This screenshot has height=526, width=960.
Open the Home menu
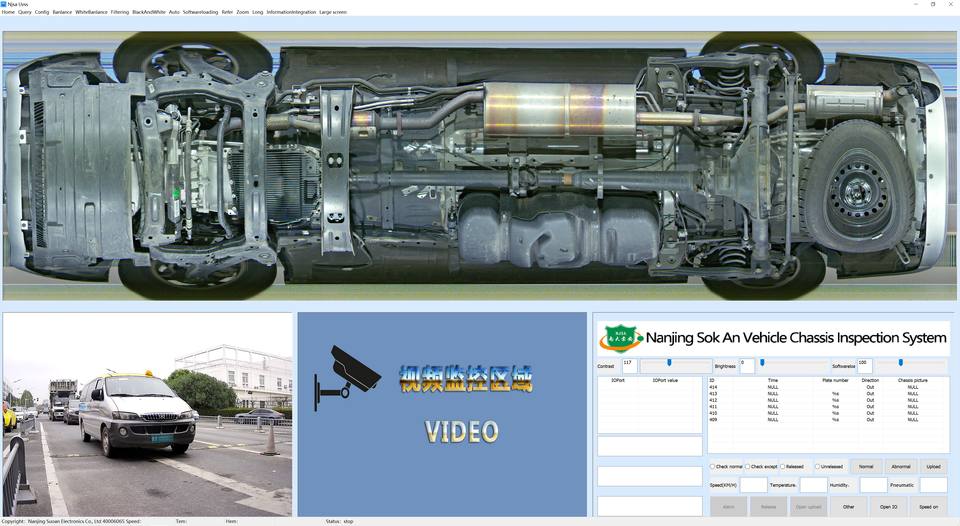tap(8, 12)
